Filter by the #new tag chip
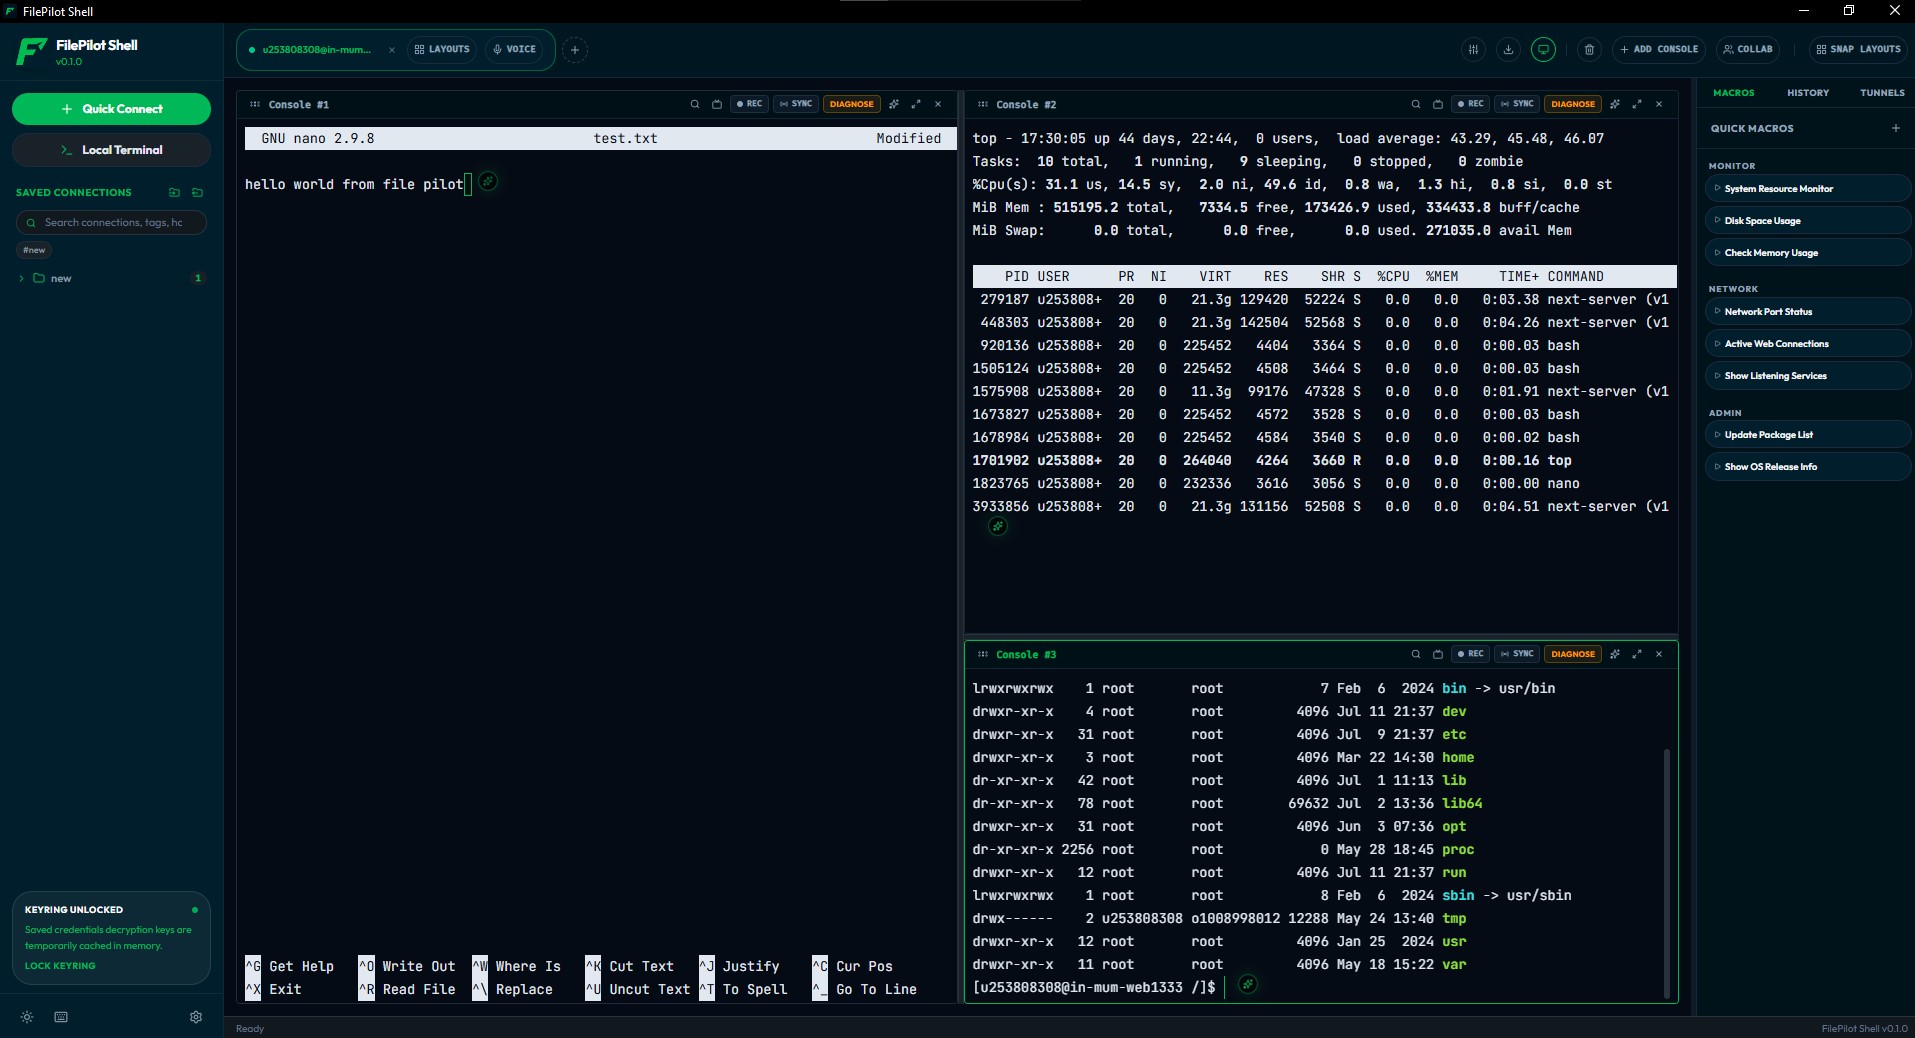The width and height of the screenshot is (1915, 1038). click(x=34, y=250)
